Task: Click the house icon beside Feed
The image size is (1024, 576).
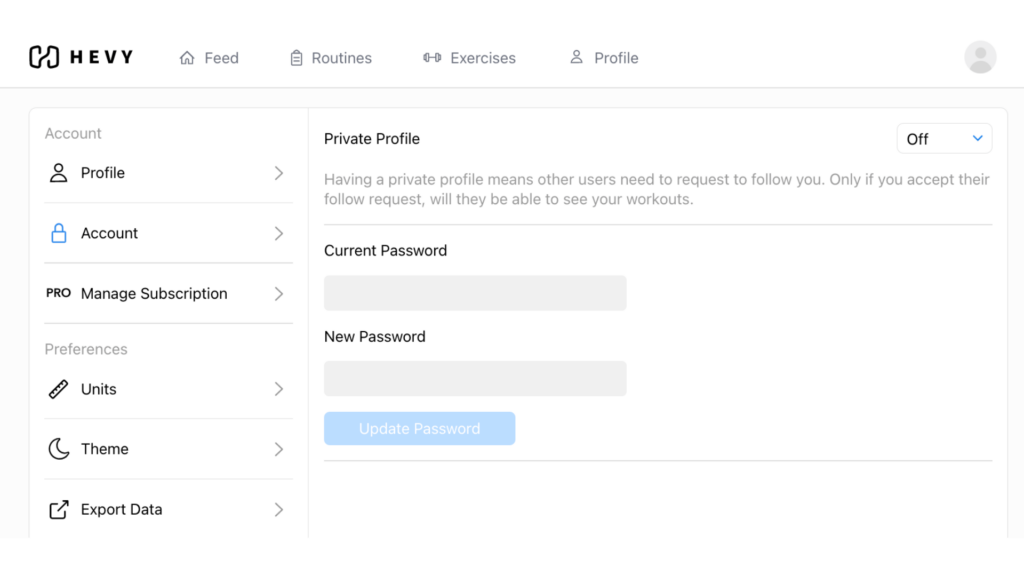Action: pos(187,58)
